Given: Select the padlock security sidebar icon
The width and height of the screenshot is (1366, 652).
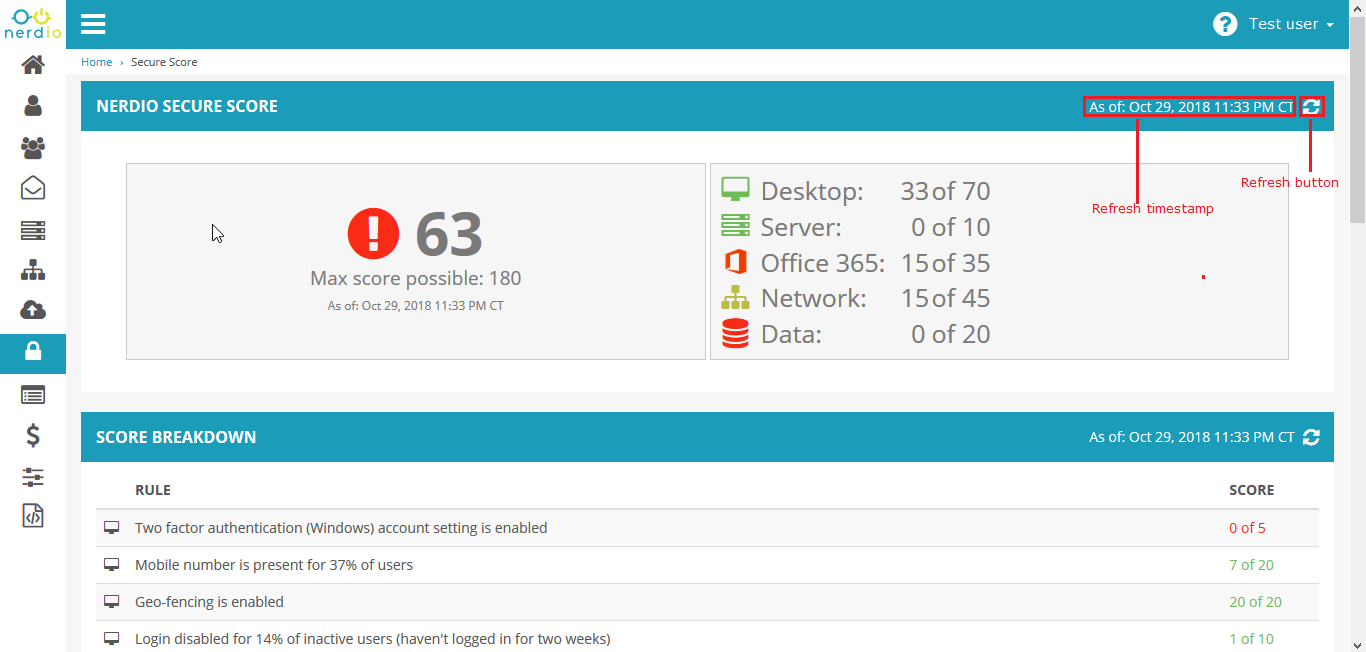Looking at the screenshot, I should click(33, 352).
